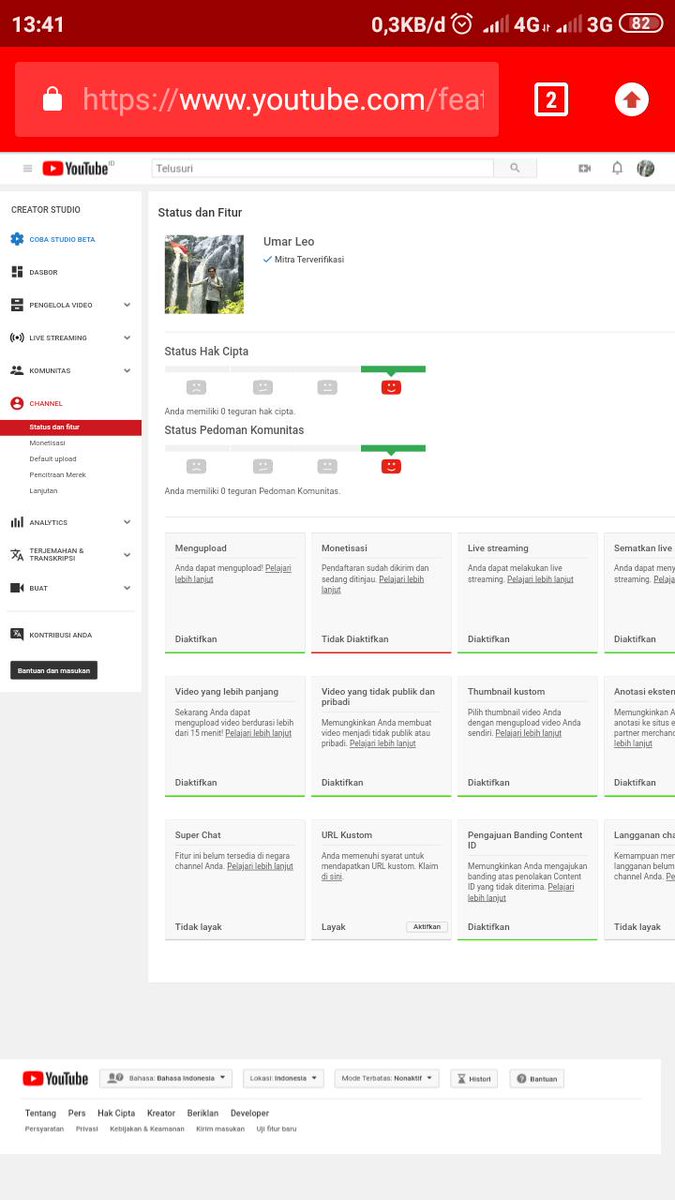The width and height of the screenshot is (675, 1200).
Task: Click the Analytics bar chart icon
Action: click(x=17, y=522)
